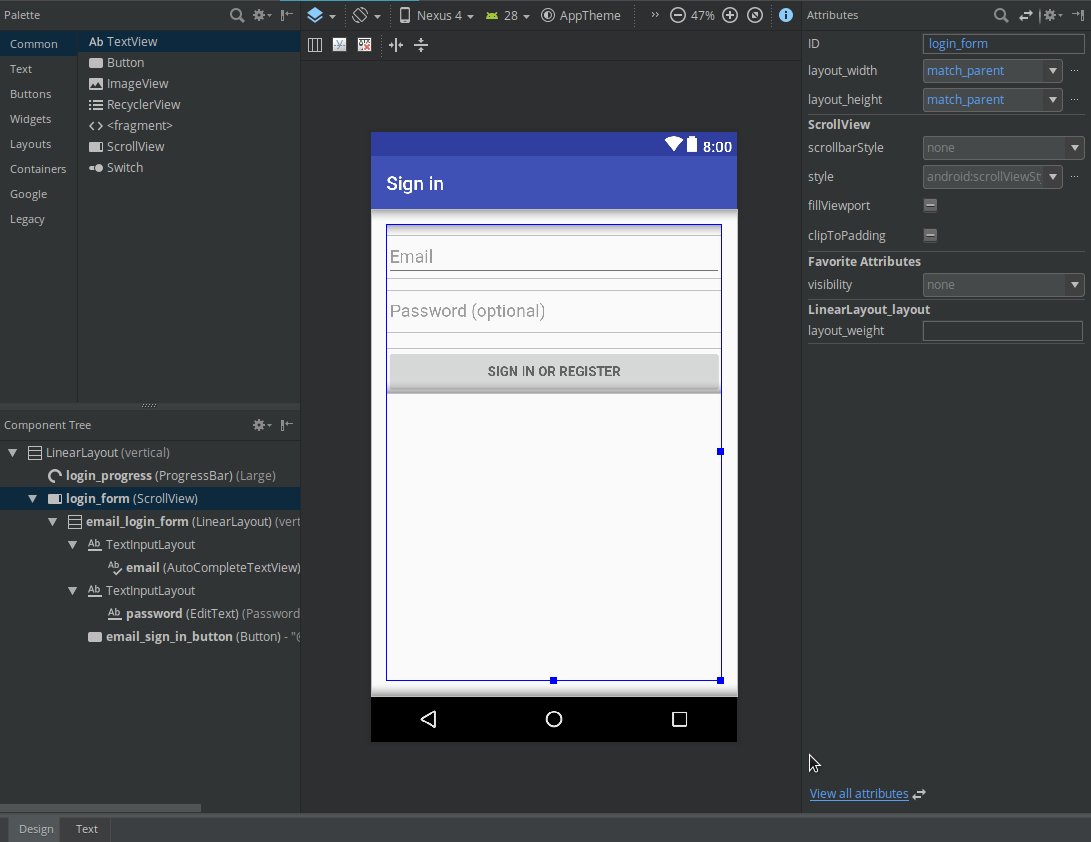1091x842 pixels.
Task: Open the visibility dropdown
Action: tap(1075, 285)
